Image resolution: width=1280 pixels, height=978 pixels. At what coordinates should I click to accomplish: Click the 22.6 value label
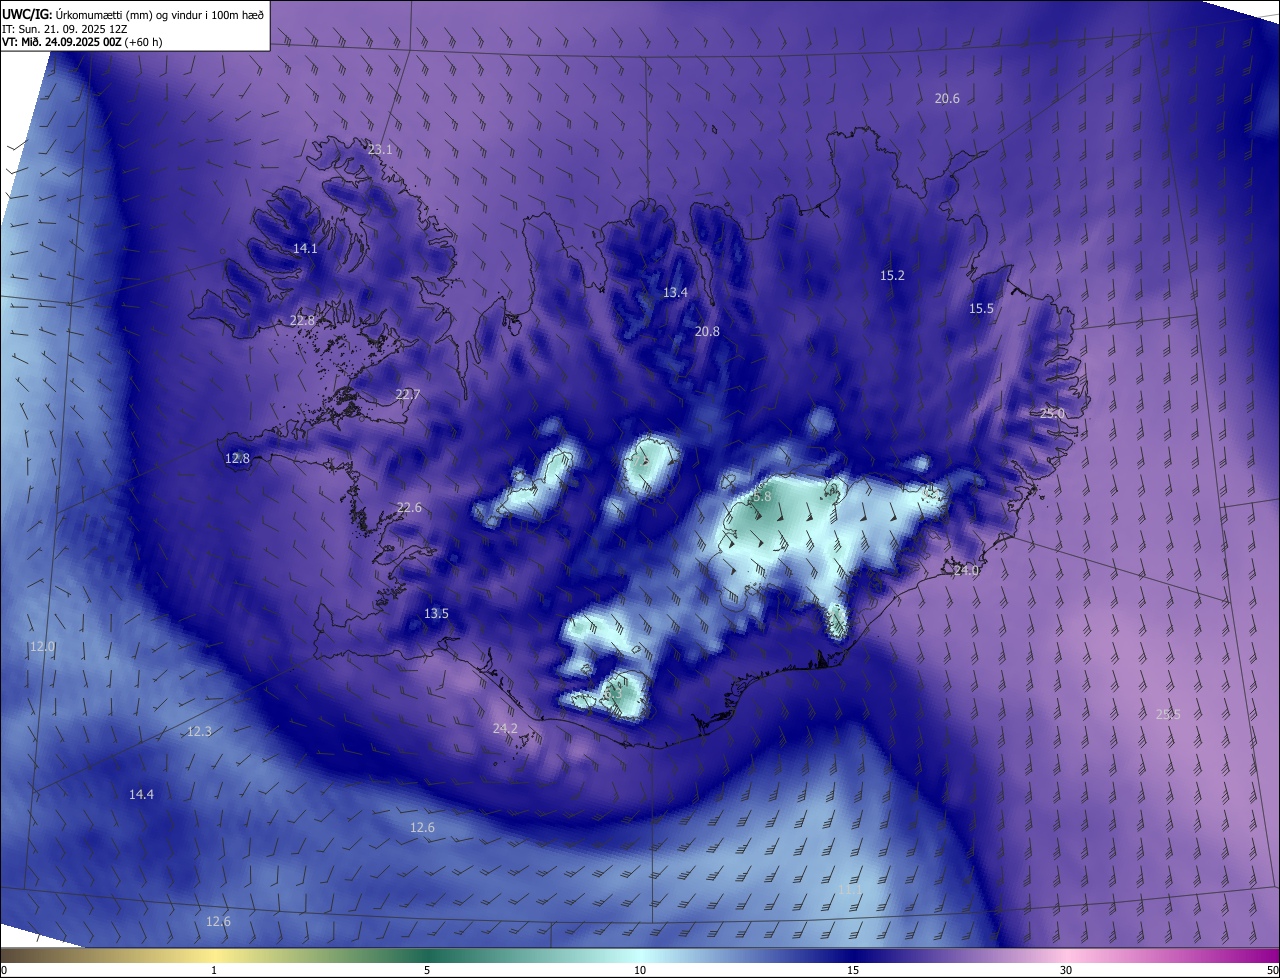(409, 507)
